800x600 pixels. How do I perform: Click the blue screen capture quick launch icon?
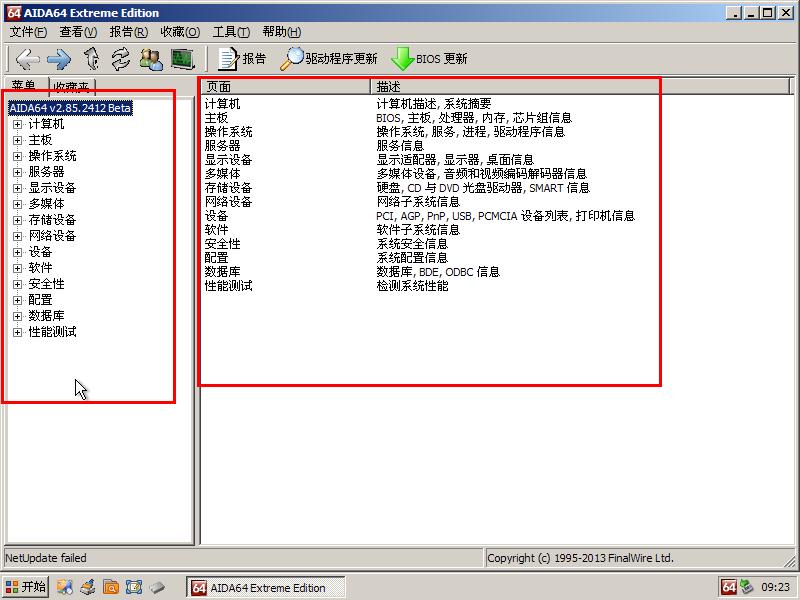pos(134,587)
